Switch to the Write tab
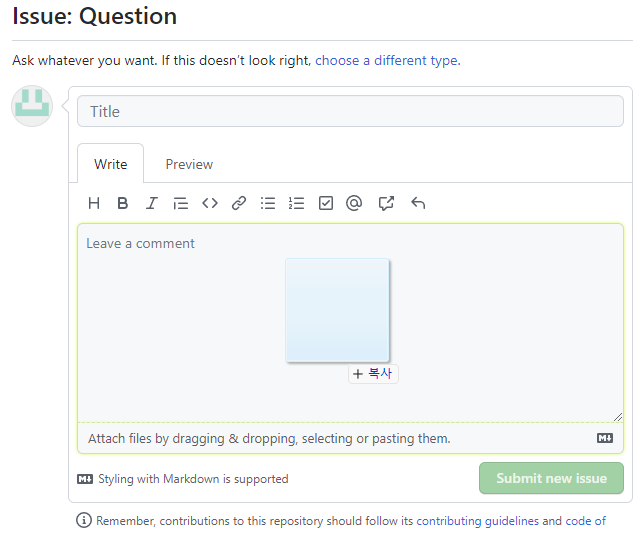The height and width of the screenshot is (534, 636). (110, 164)
